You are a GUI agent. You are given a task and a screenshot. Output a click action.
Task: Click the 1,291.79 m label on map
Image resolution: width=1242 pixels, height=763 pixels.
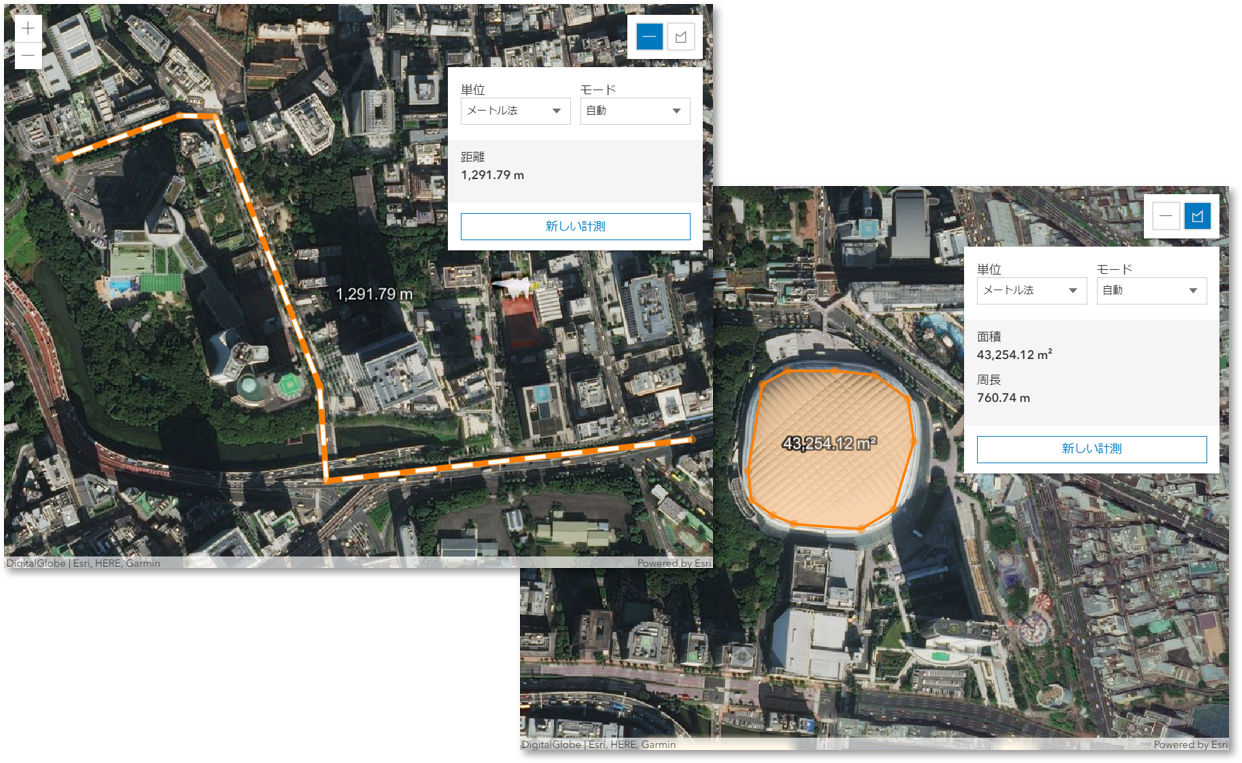coord(375,294)
